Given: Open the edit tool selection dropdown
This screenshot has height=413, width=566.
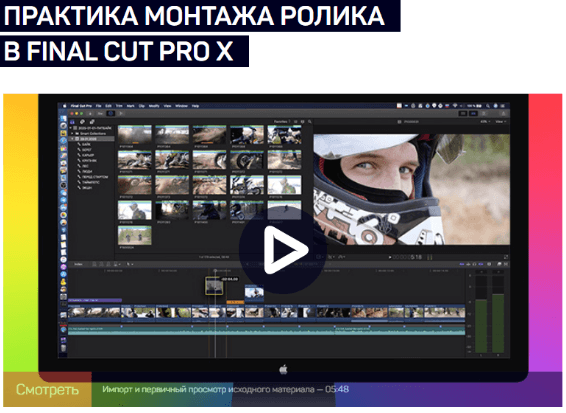Looking at the screenshot, I should (x=129, y=264).
